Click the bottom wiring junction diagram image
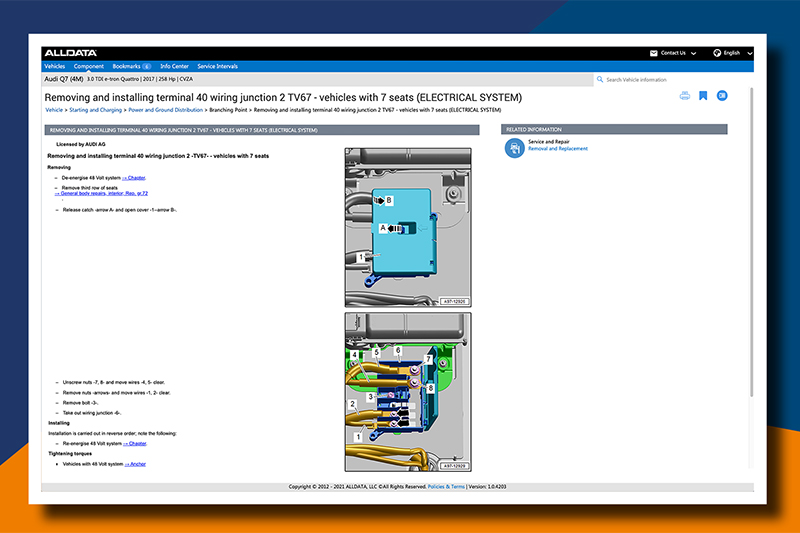Image resolution: width=800 pixels, height=533 pixels. (x=408, y=392)
